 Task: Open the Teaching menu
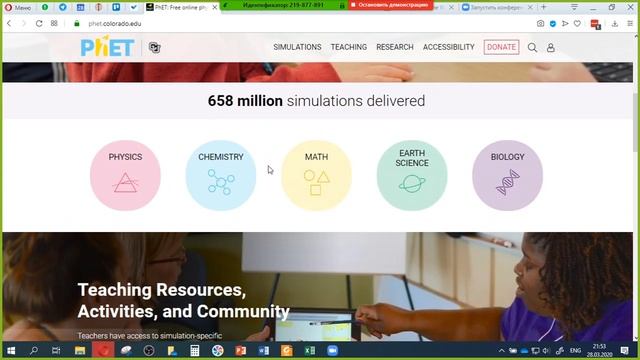tap(349, 47)
